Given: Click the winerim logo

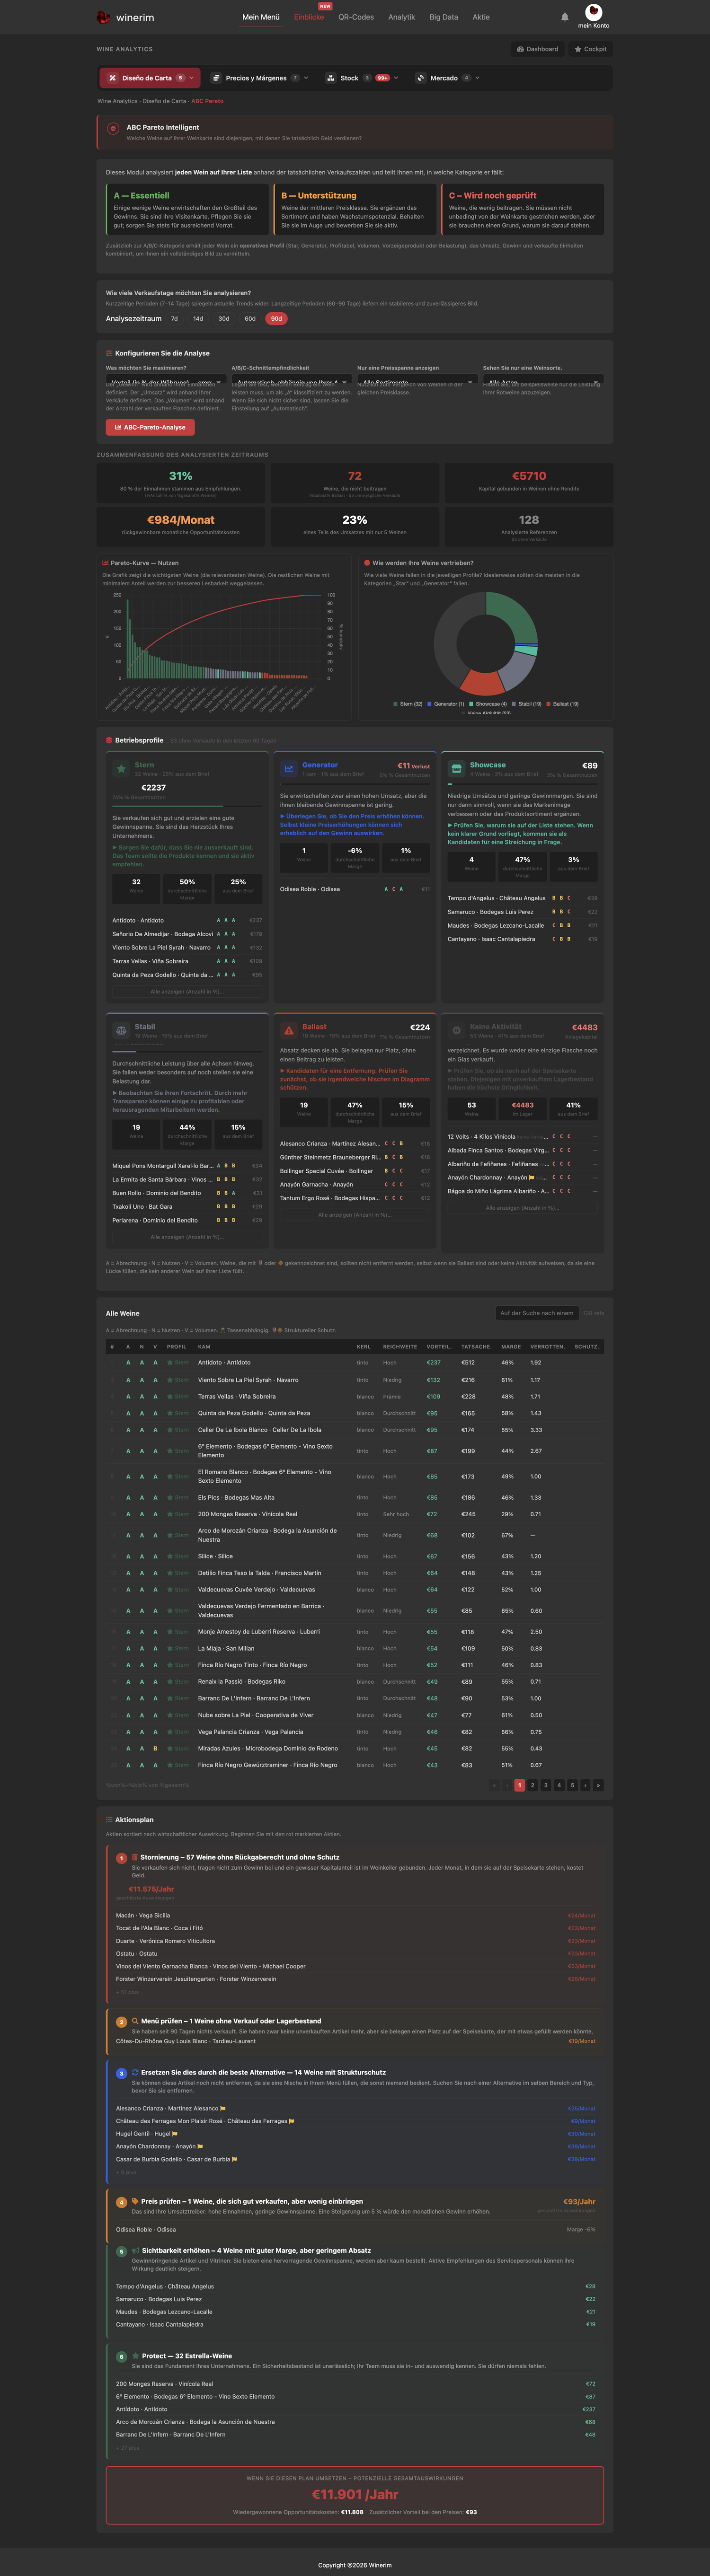Looking at the screenshot, I should tap(125, 17).
